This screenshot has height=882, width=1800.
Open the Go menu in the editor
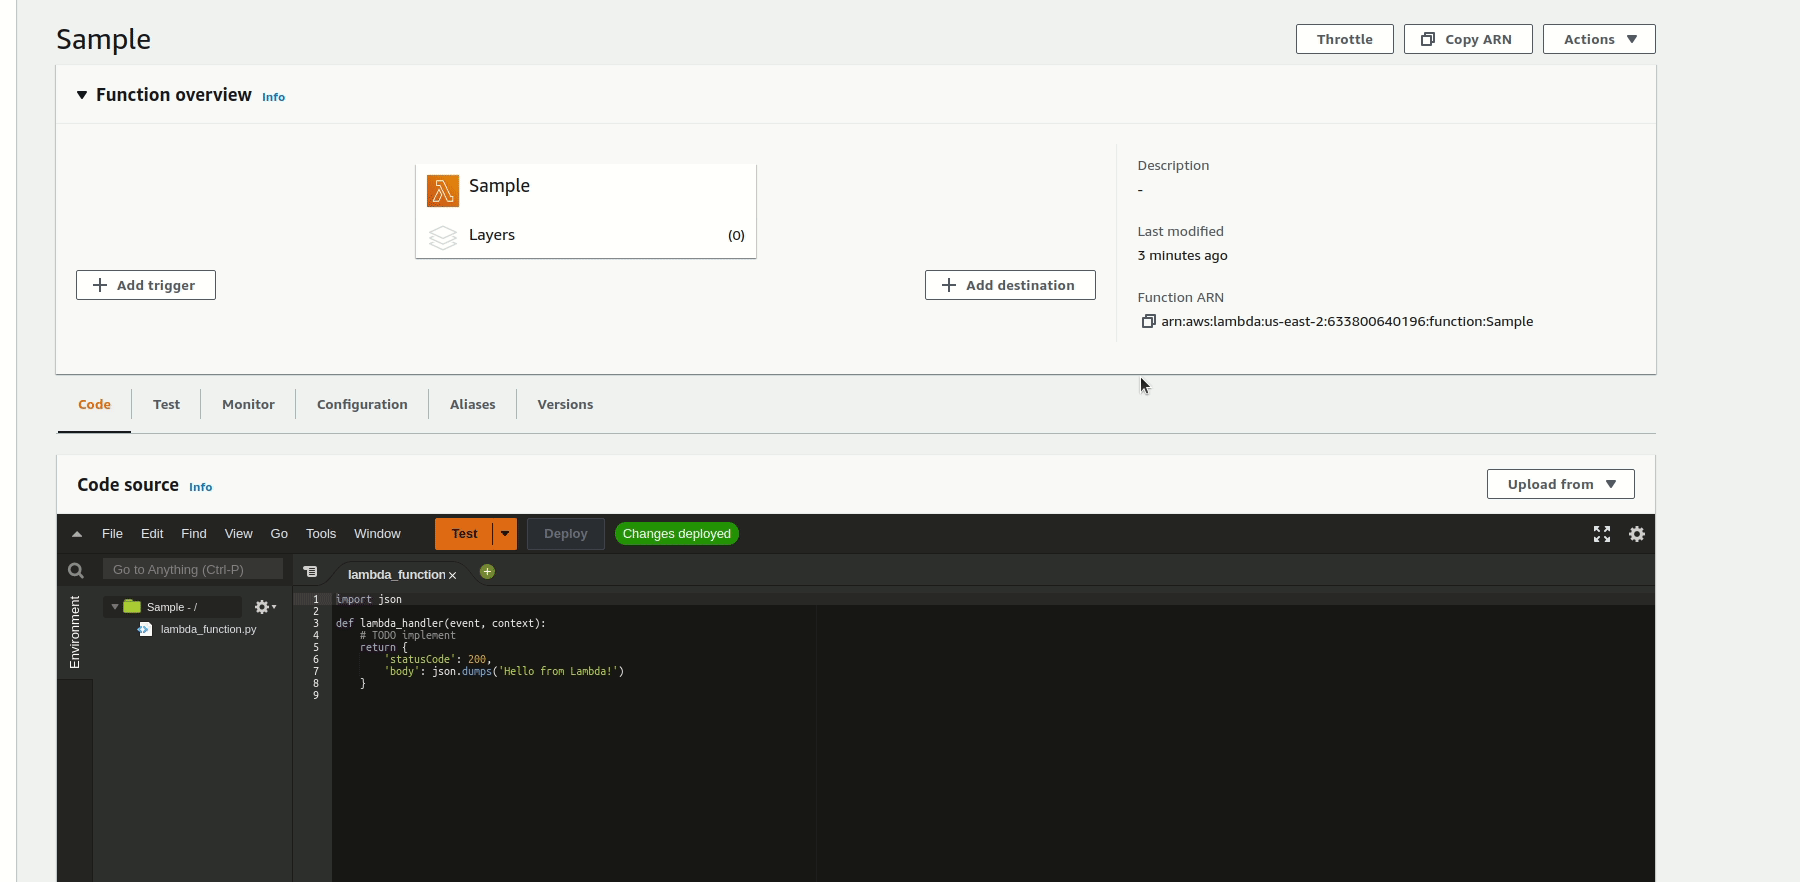point(279,534)
